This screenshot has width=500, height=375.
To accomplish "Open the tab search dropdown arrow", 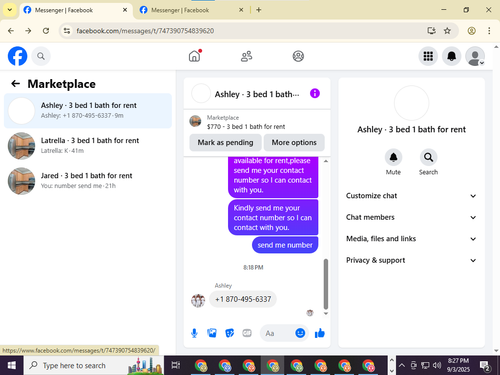I will pos(10,10).
